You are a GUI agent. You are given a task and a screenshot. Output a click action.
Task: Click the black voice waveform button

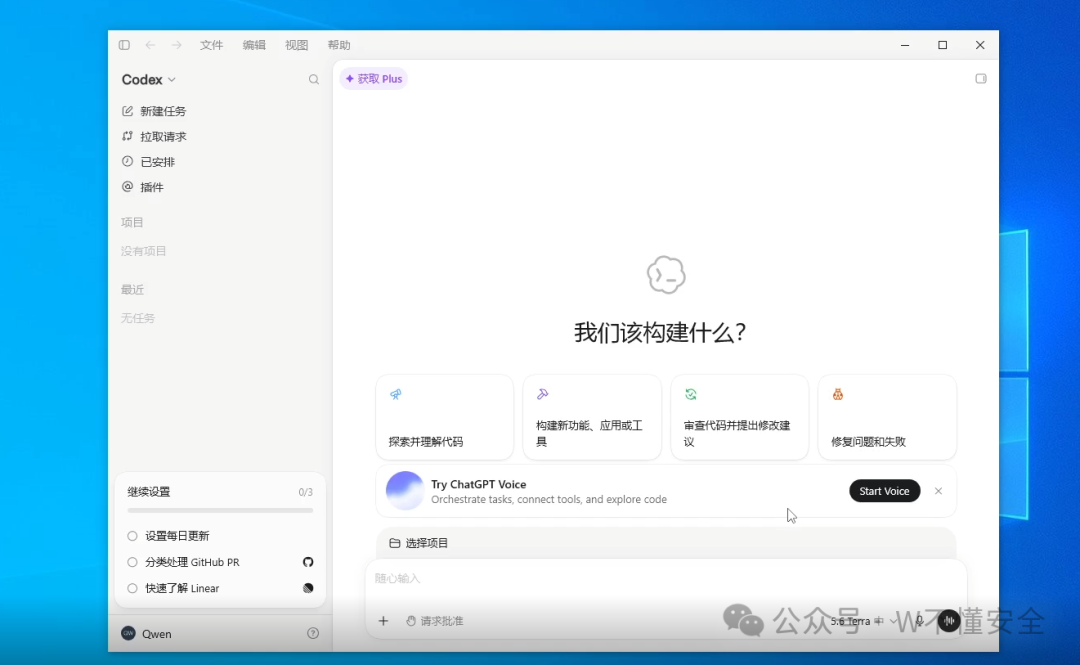coord(949,621)
